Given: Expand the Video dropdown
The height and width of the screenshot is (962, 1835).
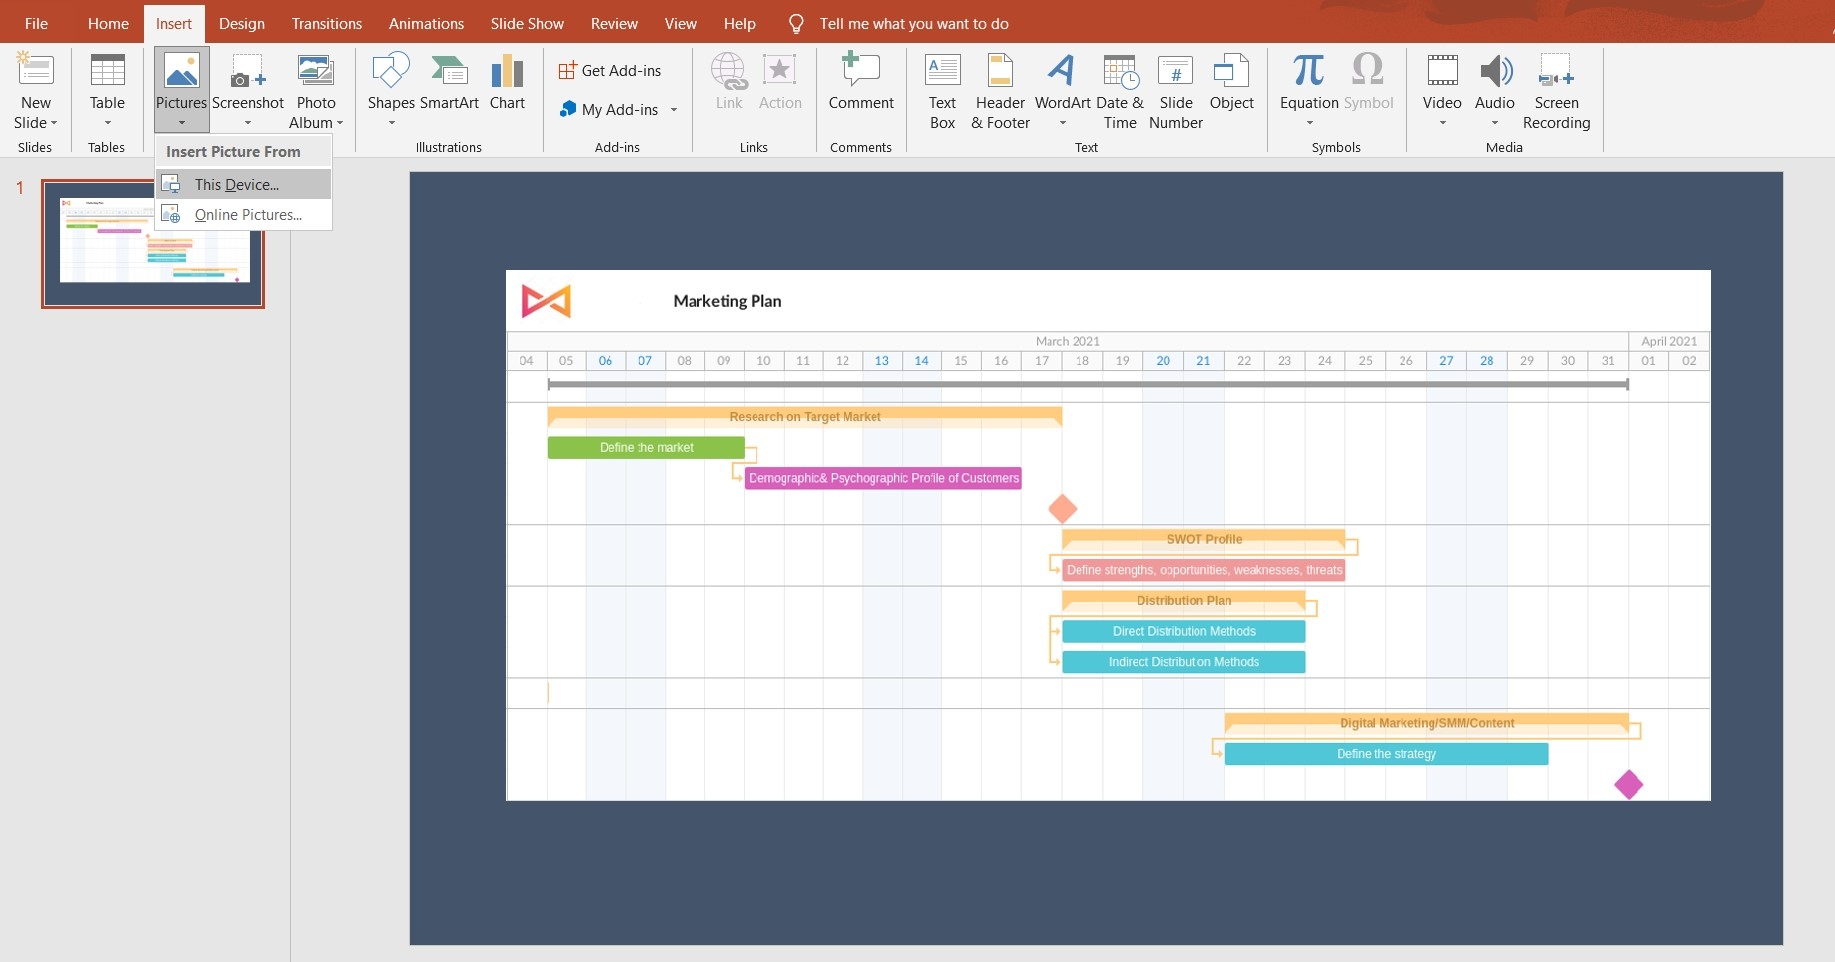Looking at the screenshot, I should click(x=1442, y=123).
